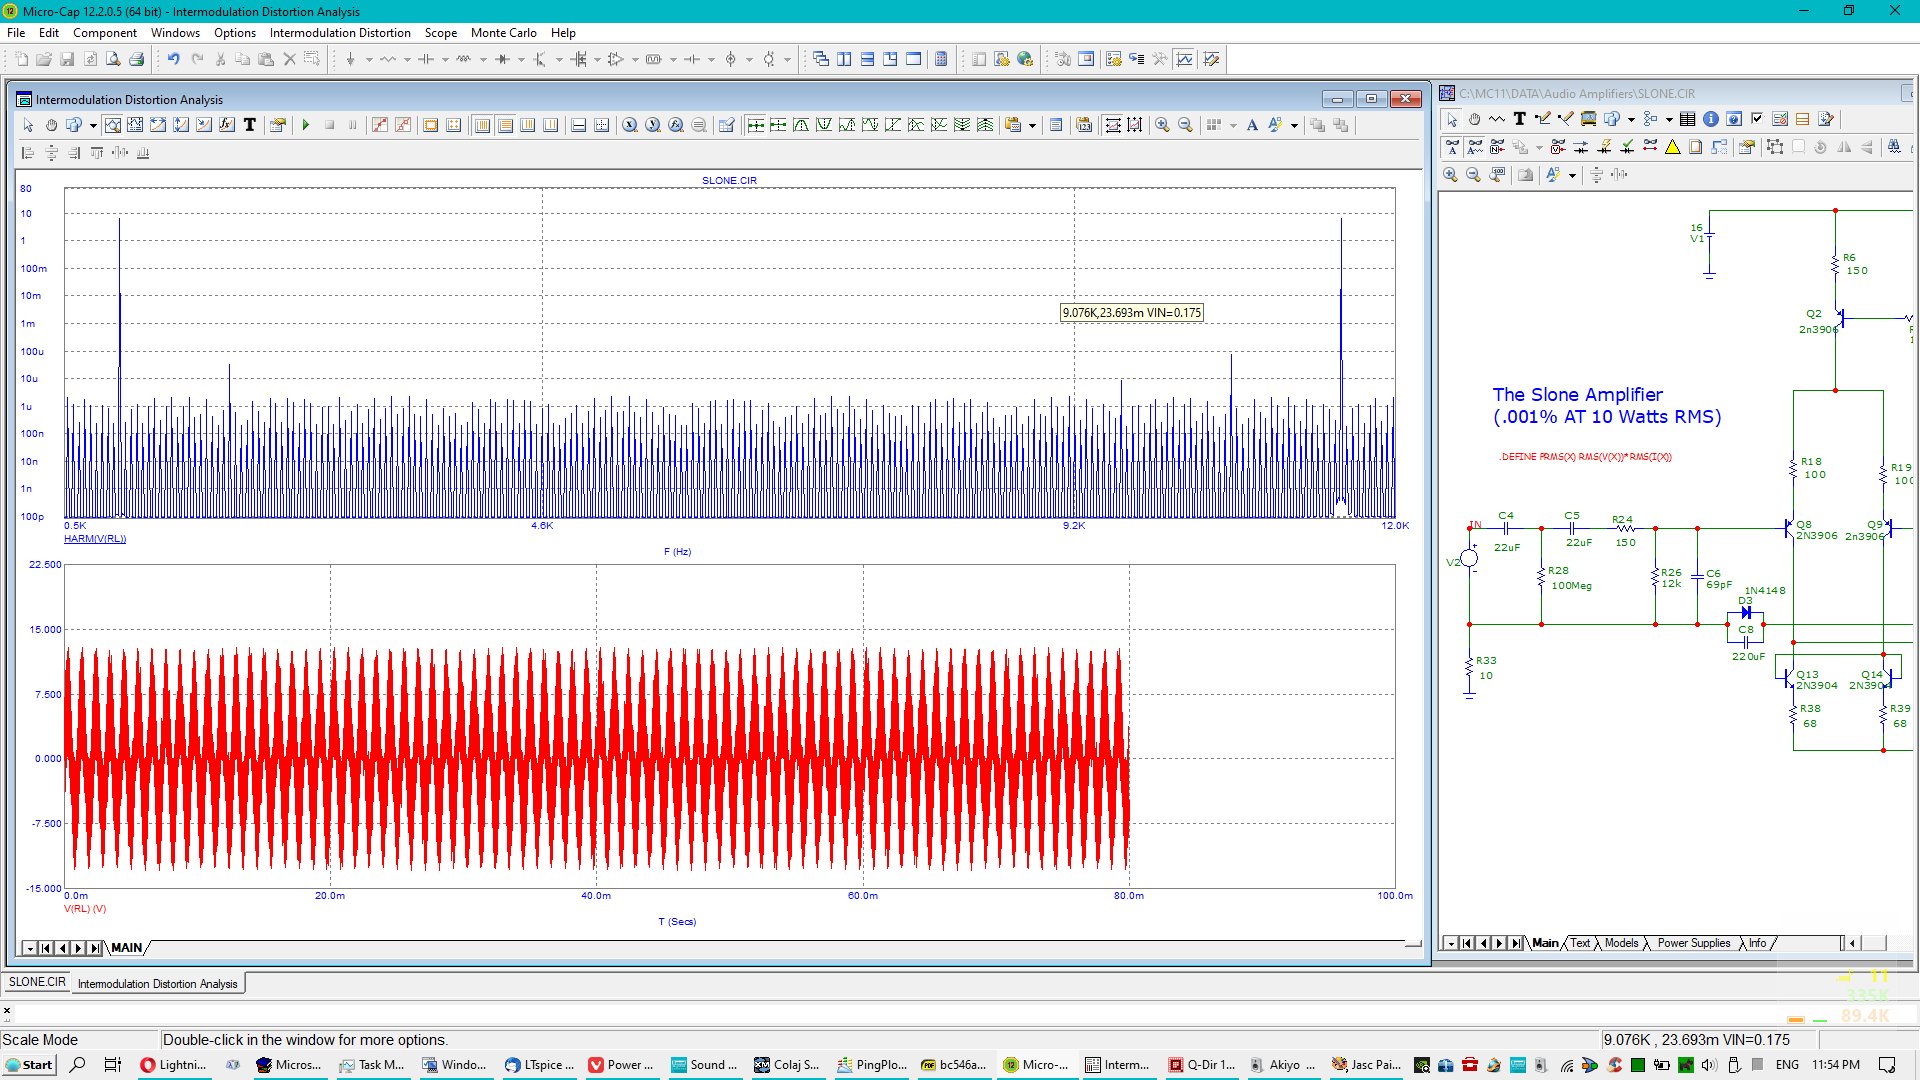
Task: Switch to Power Supplies page tab
Action: 1693,943
